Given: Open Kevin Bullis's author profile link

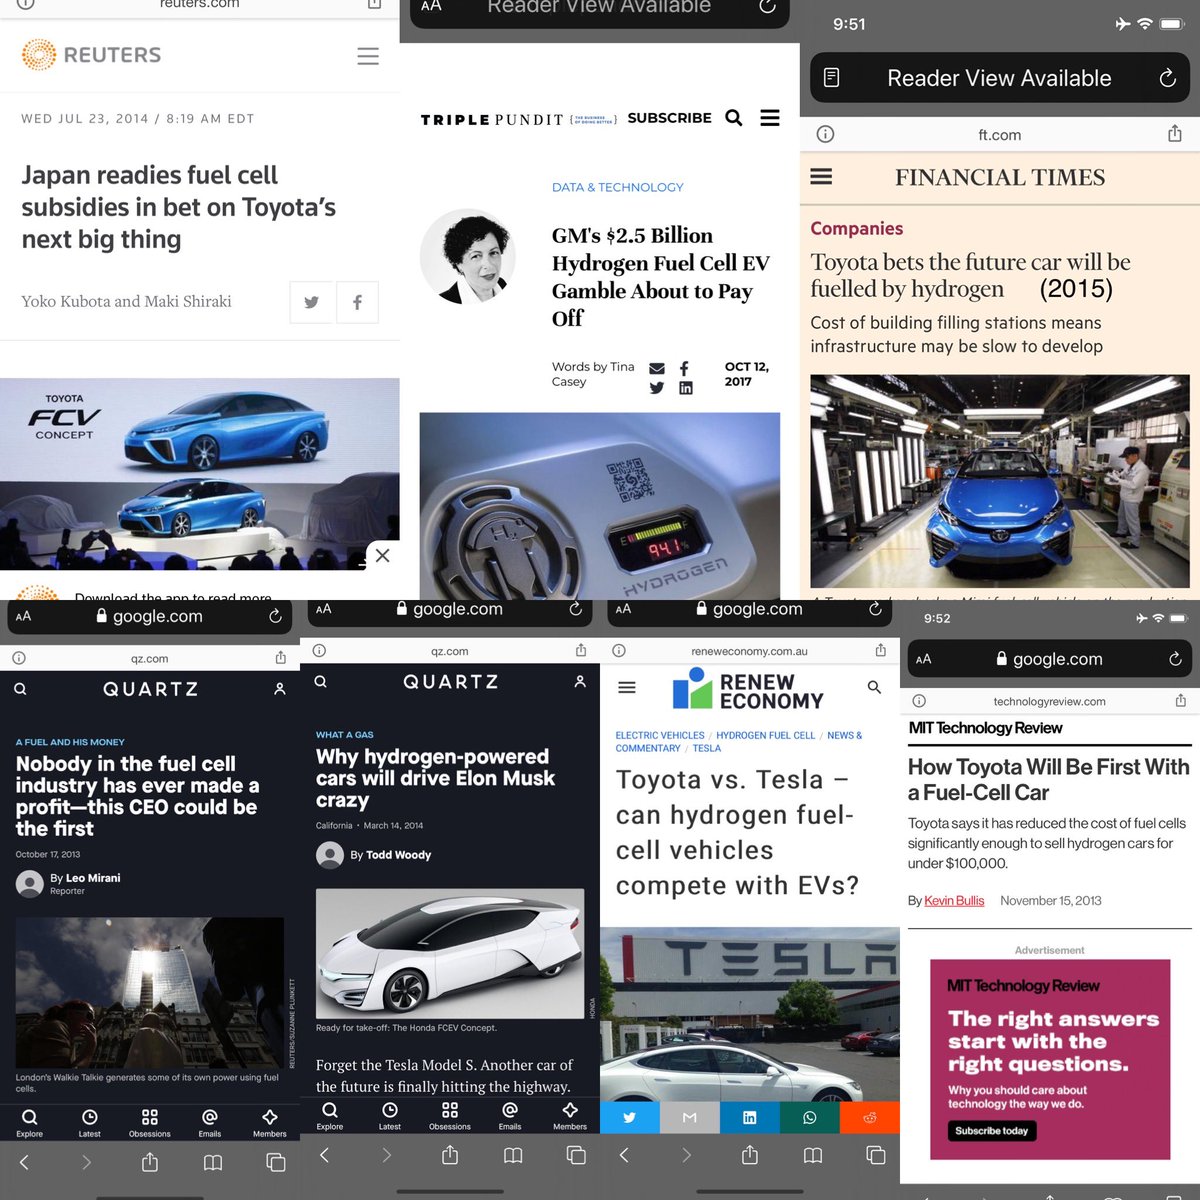Looking at the screenshot, I should click(953, 901).
